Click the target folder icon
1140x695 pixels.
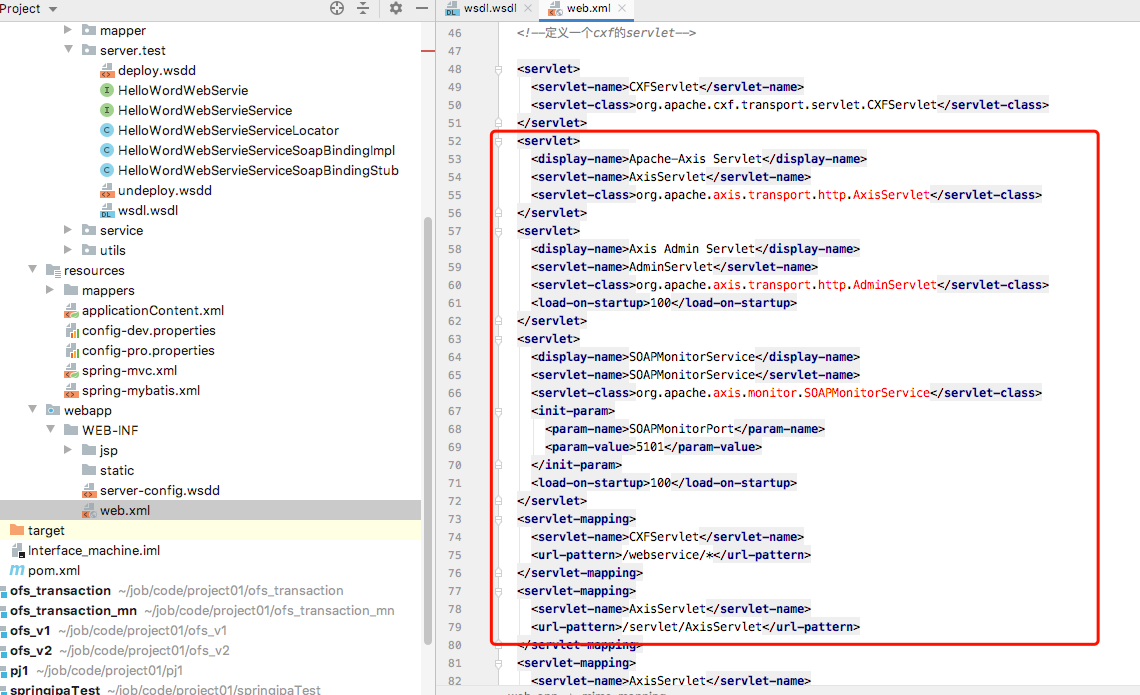[17, 530]
